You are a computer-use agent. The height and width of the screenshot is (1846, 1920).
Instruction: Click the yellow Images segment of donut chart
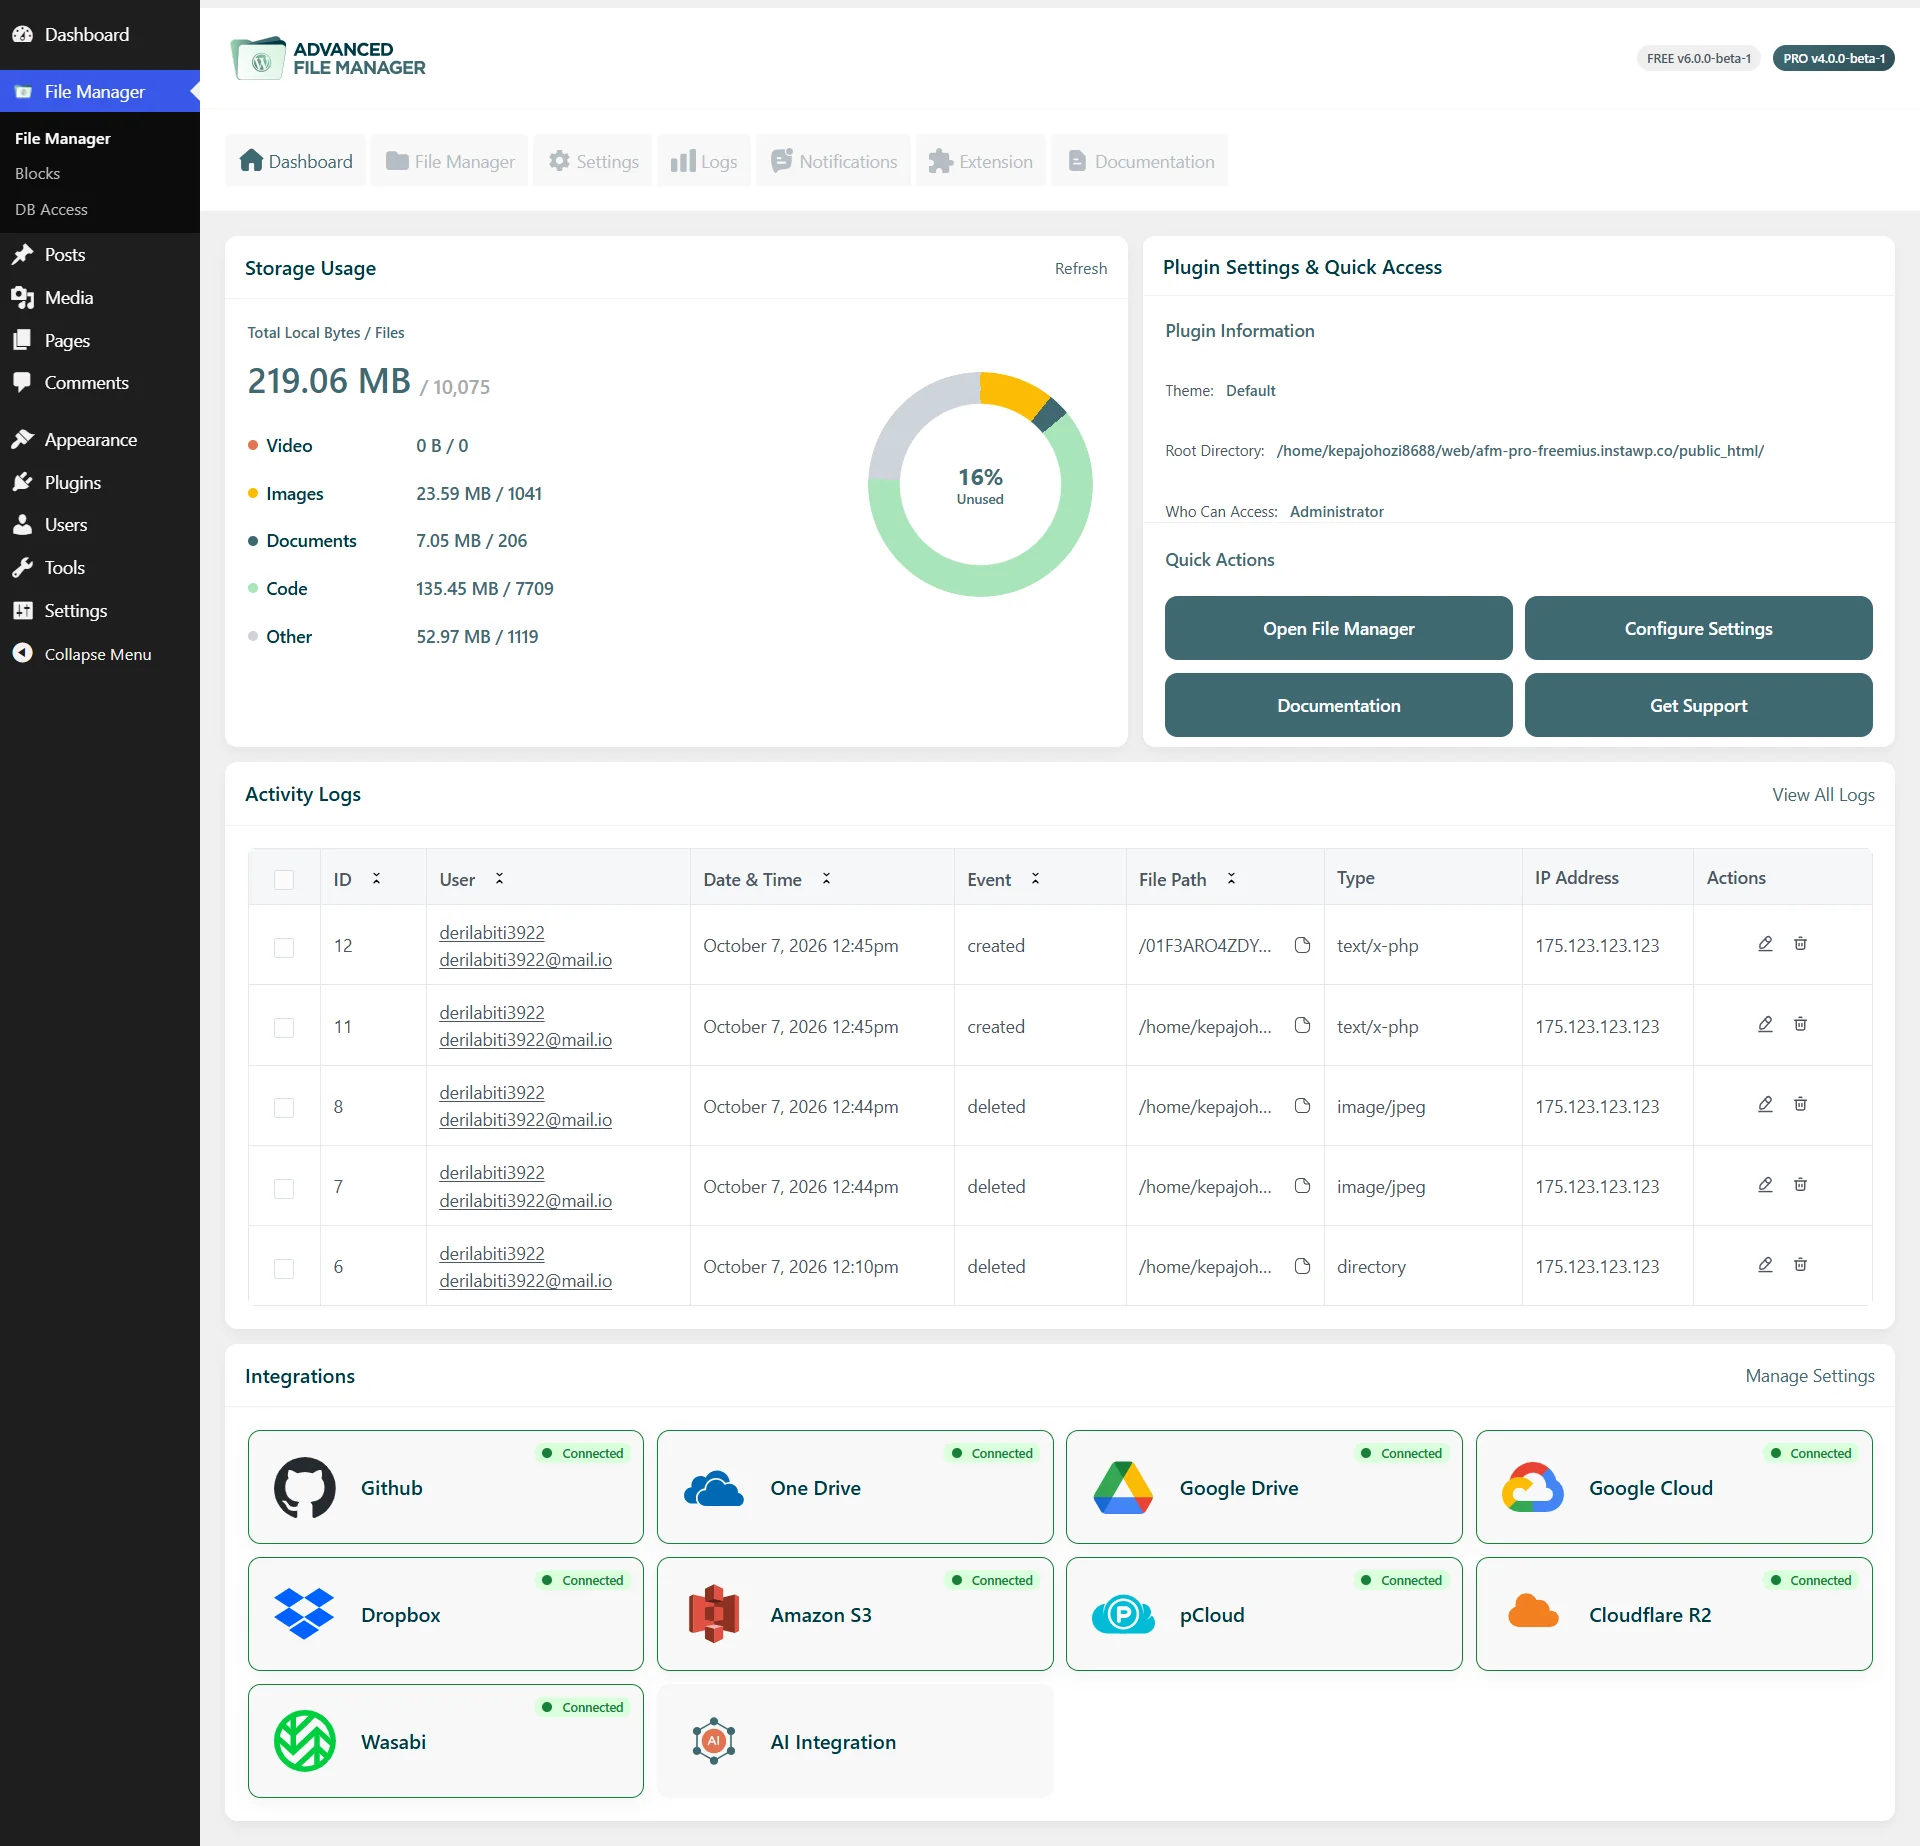pyautogui.click(x=1013, y=391)
